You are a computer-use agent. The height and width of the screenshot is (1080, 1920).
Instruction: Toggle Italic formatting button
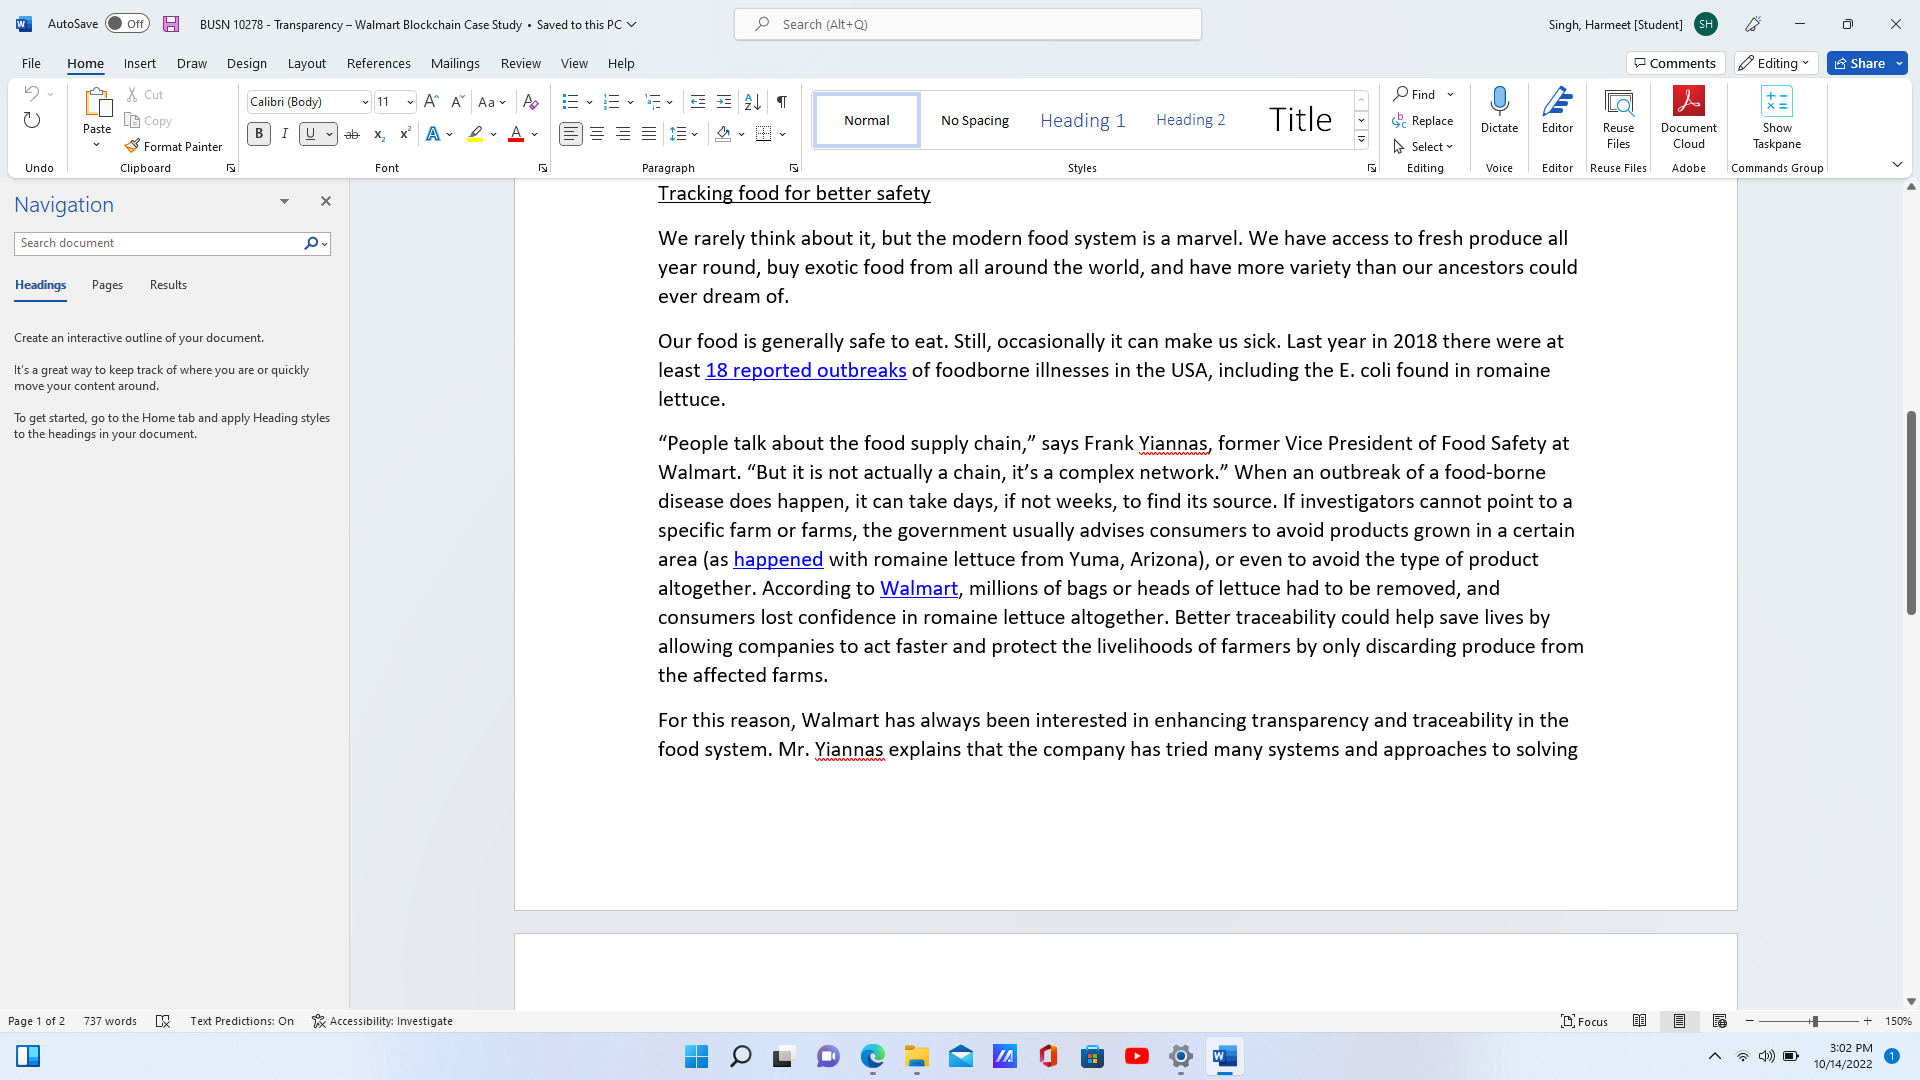(285, 134)
